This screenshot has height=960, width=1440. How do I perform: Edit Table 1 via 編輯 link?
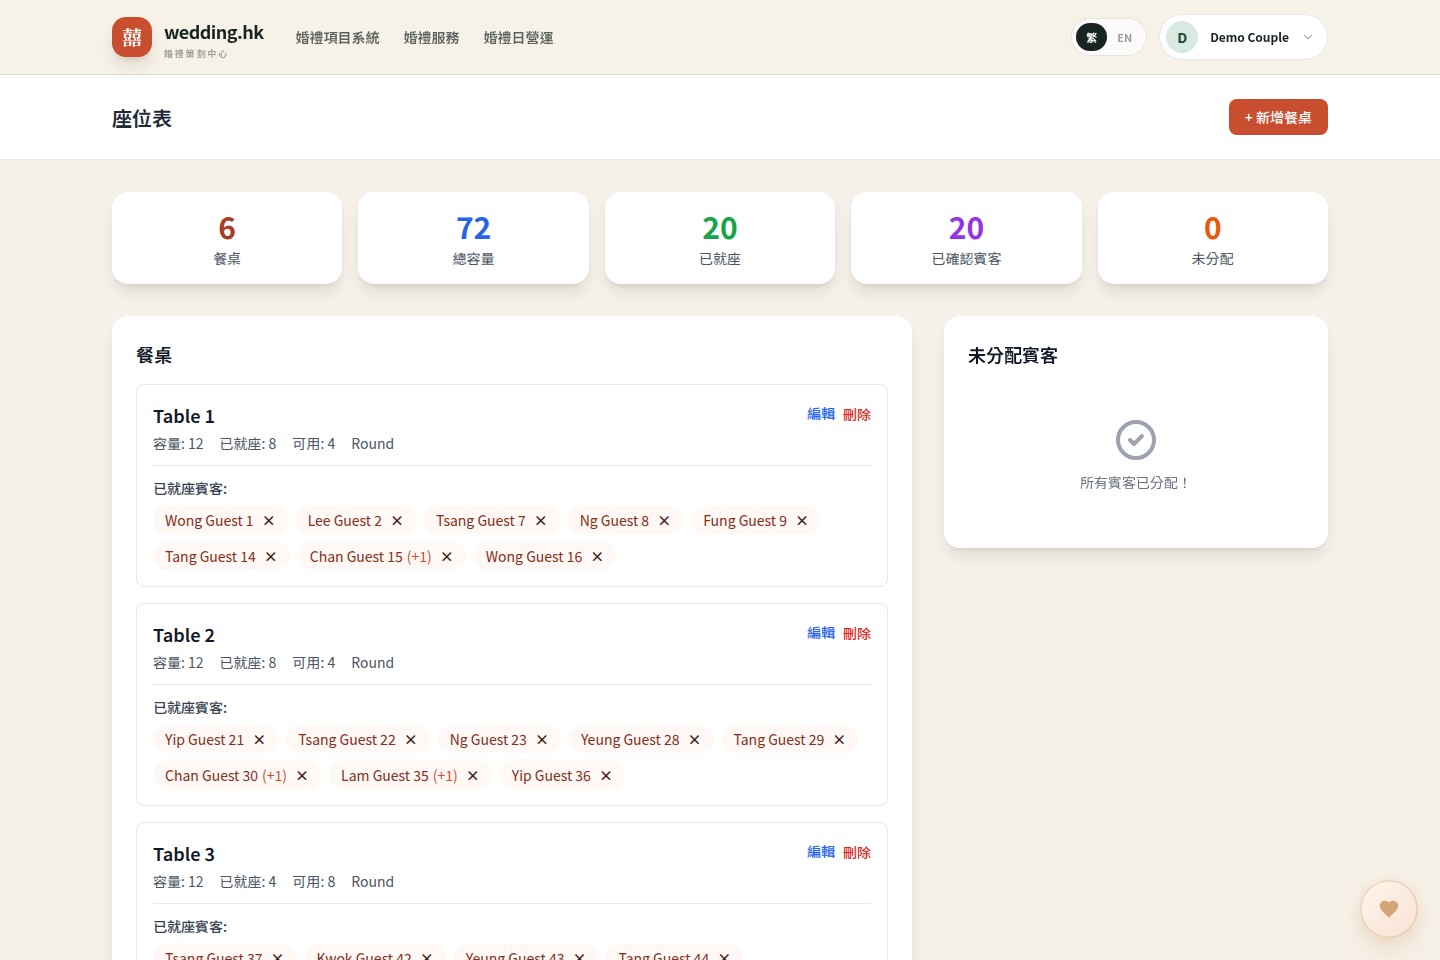pos(821,414)
